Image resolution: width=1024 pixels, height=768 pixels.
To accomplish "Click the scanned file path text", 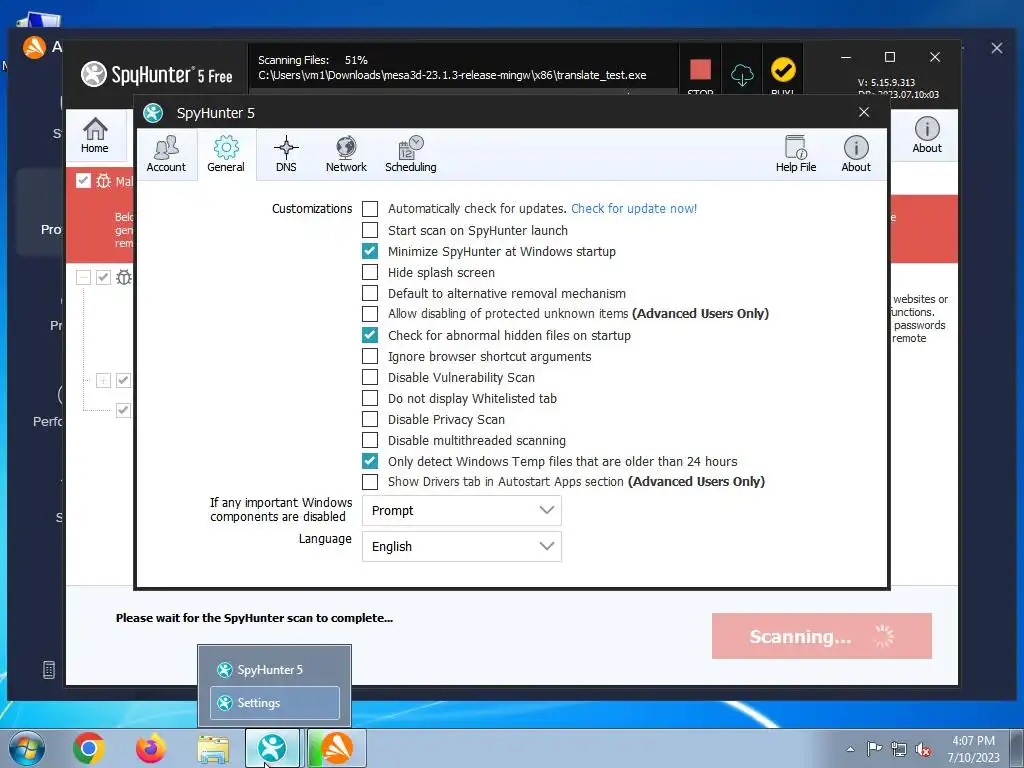I will 452,75.
